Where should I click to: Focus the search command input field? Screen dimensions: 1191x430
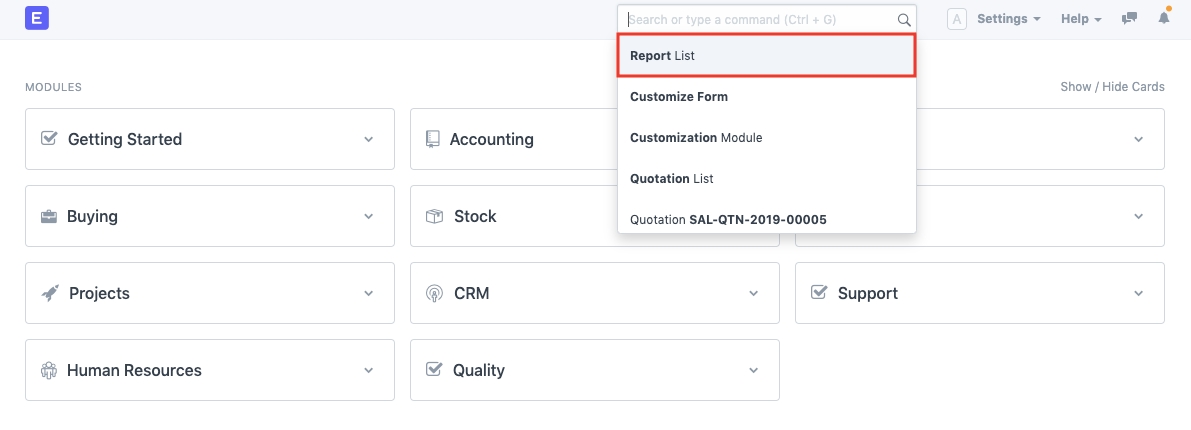coord(760,19)
